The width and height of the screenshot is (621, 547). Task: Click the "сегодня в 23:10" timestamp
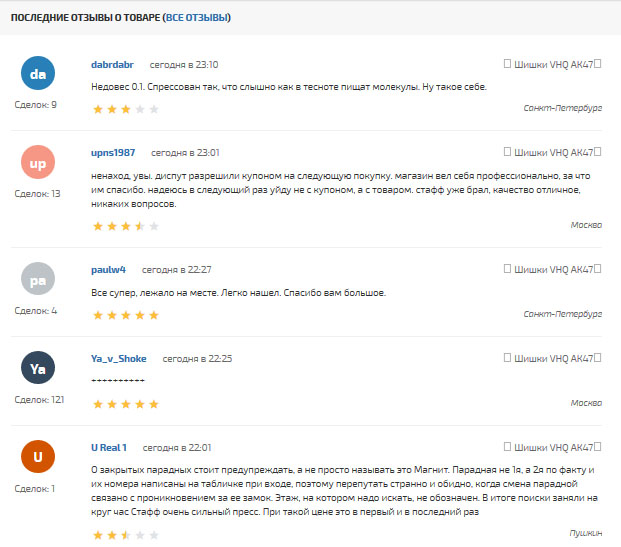[184, 65]
